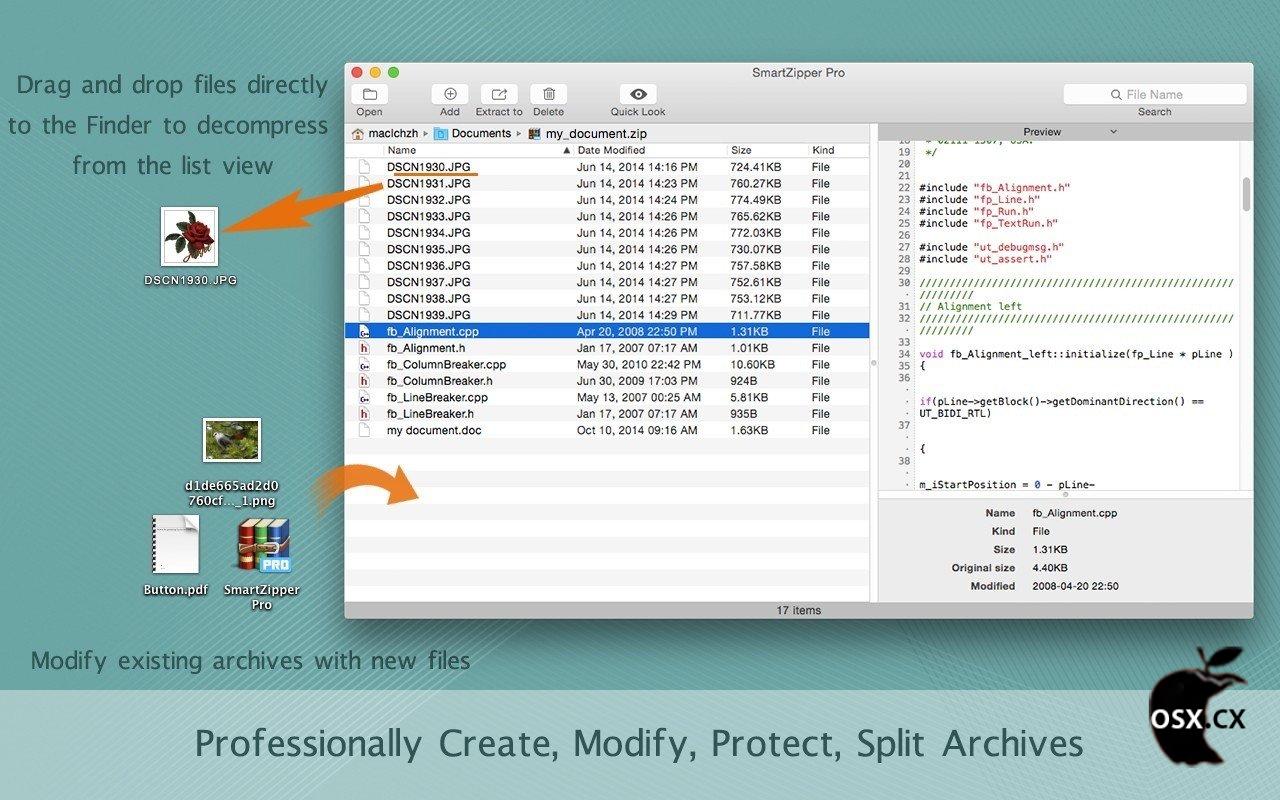Click the header icon of fb_LineBreaker.h
Image resolution: width=1280 pixels, height=800 pixels.
pos(365,414)
